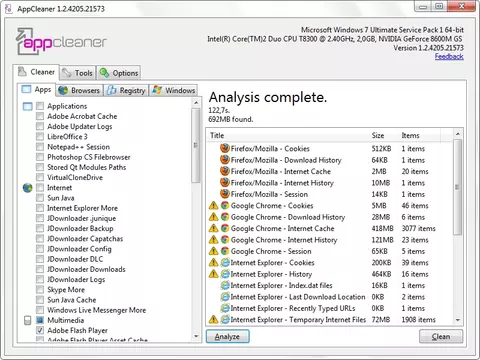Open the Feedback link
The width and height of the screenshot is (480, 360).
449,56
